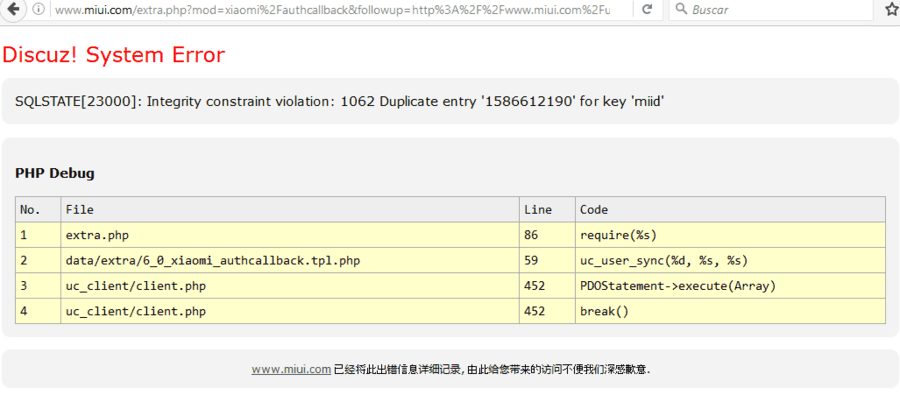Click row number 1 cell
The image size is (900, 395).
pyautogui.click(x=38, y=235)
